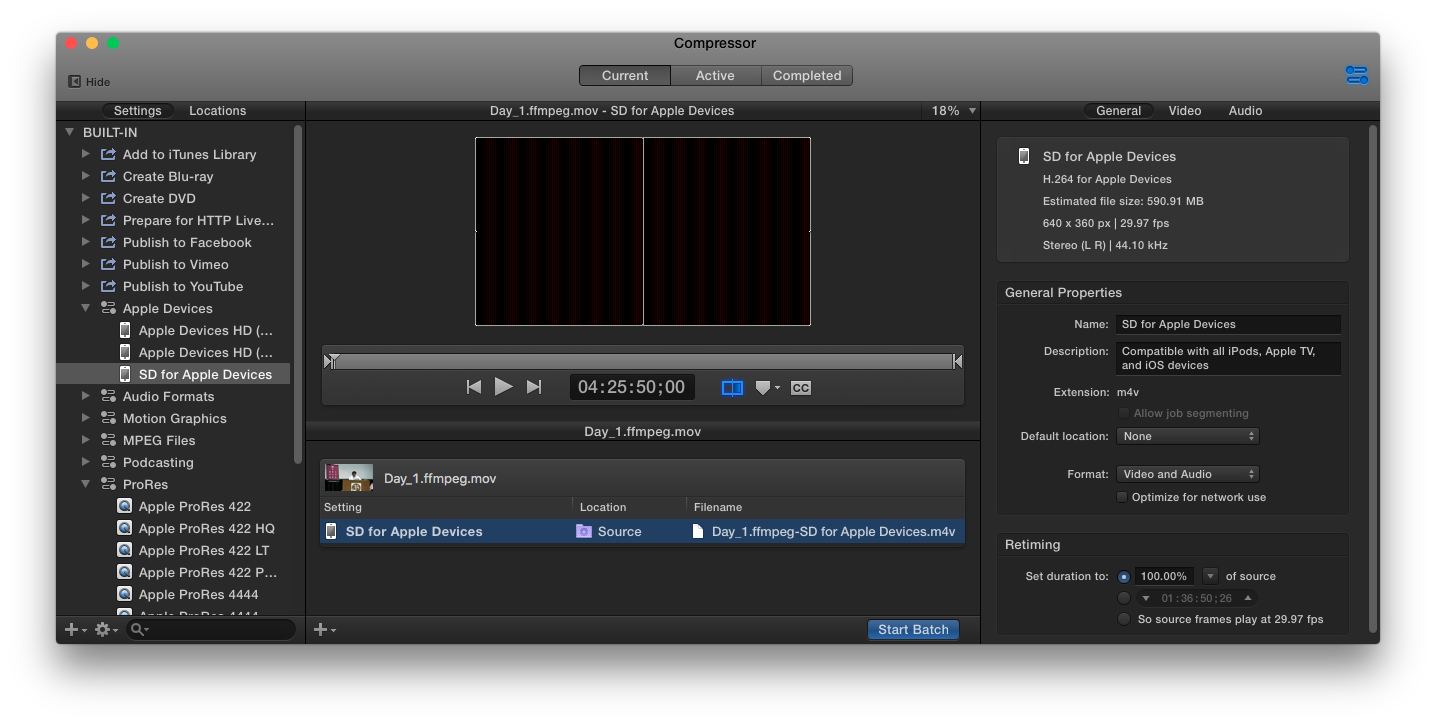This screenshot has width=1436, height=724.
Task: Click the Start Batch button
Action: 912,629
